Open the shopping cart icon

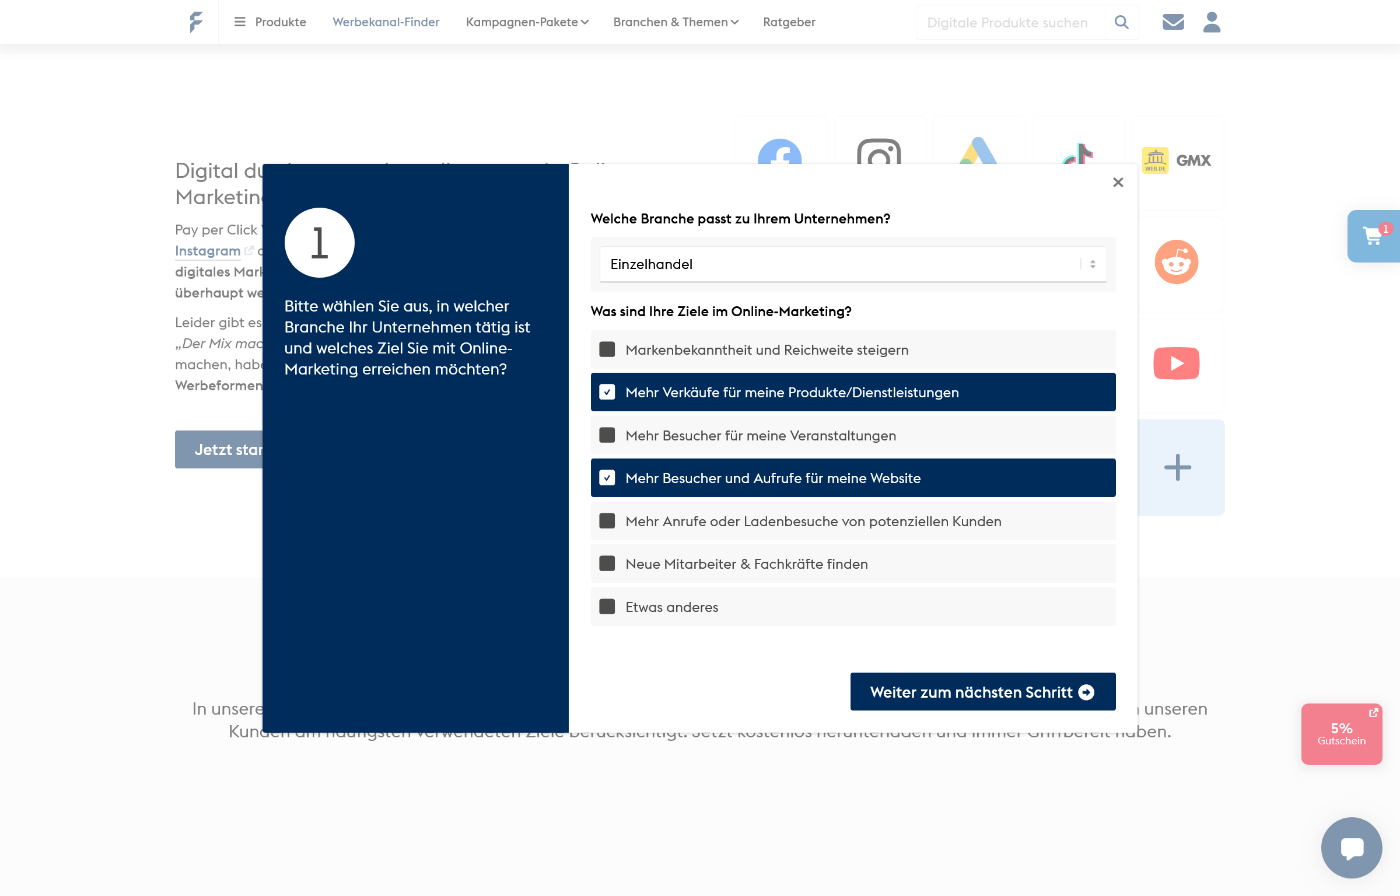[x=1373, y=237]
